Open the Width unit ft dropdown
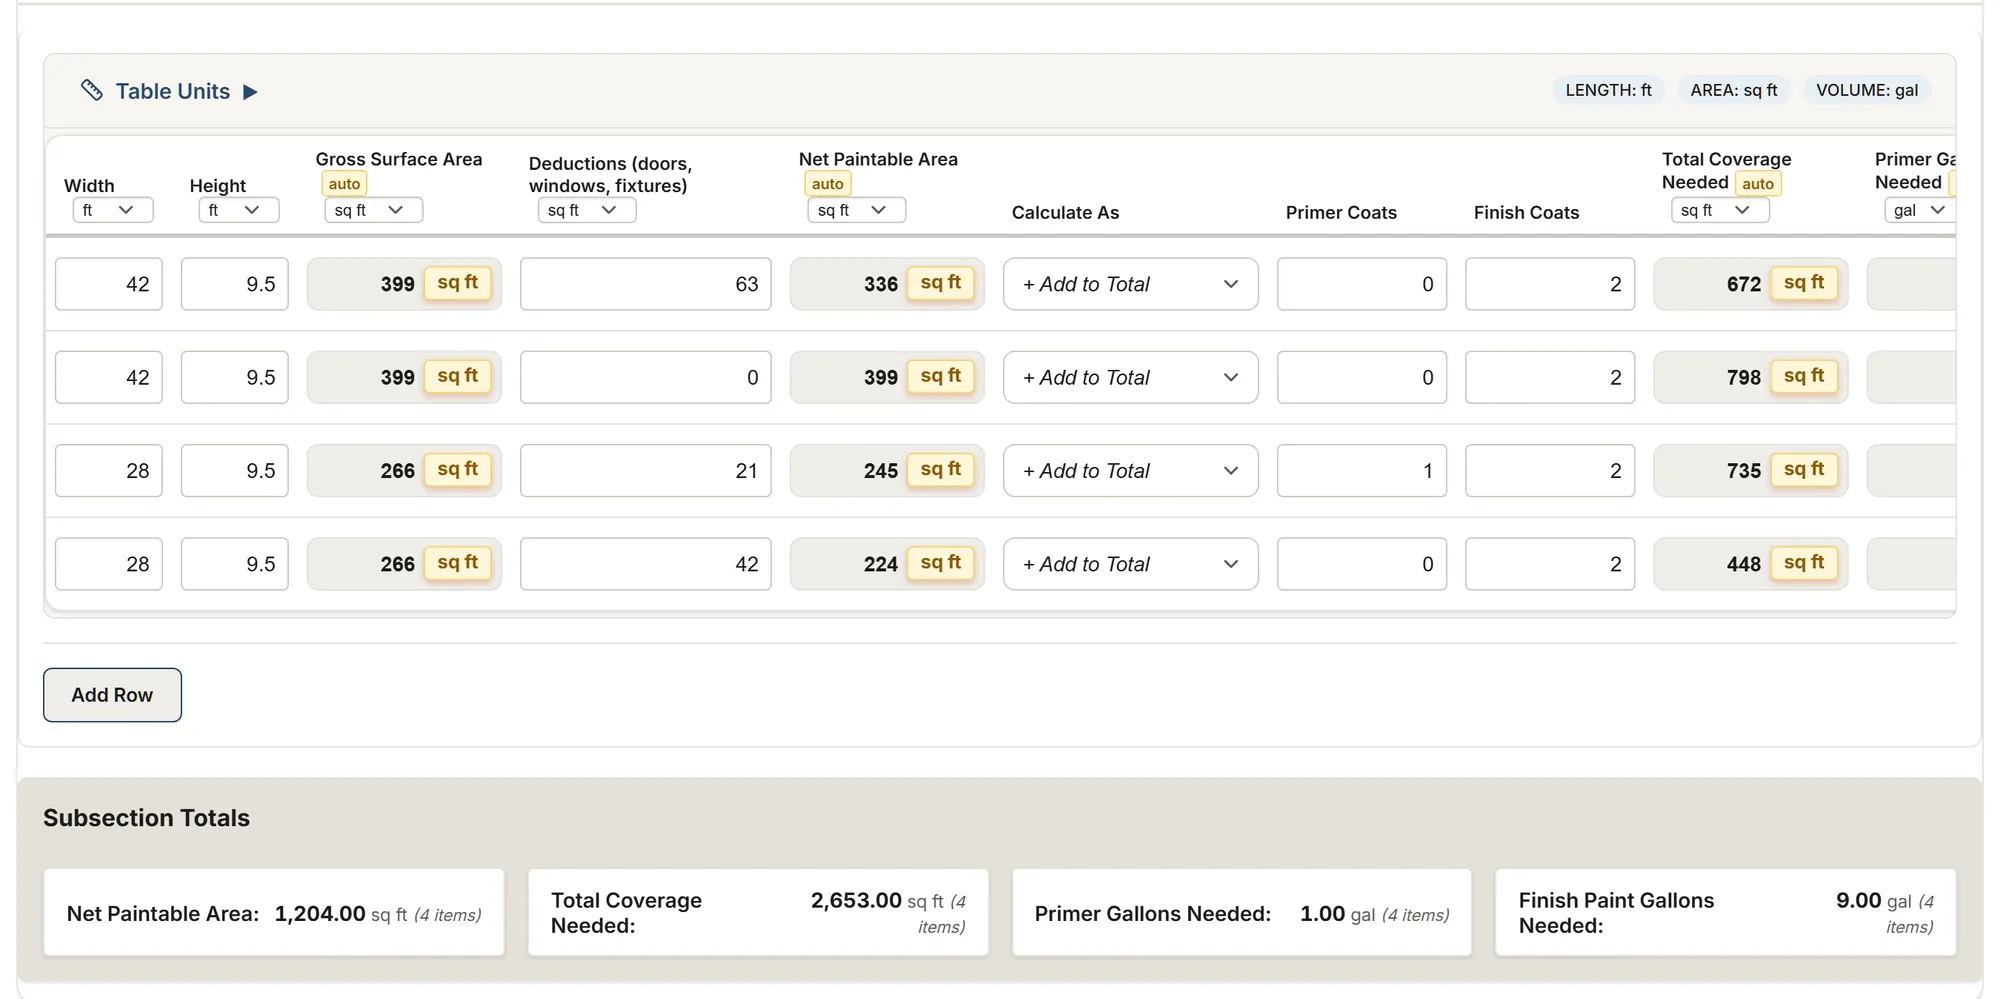Viewport: 2000px width, 999px height. [x=113, y=210]
